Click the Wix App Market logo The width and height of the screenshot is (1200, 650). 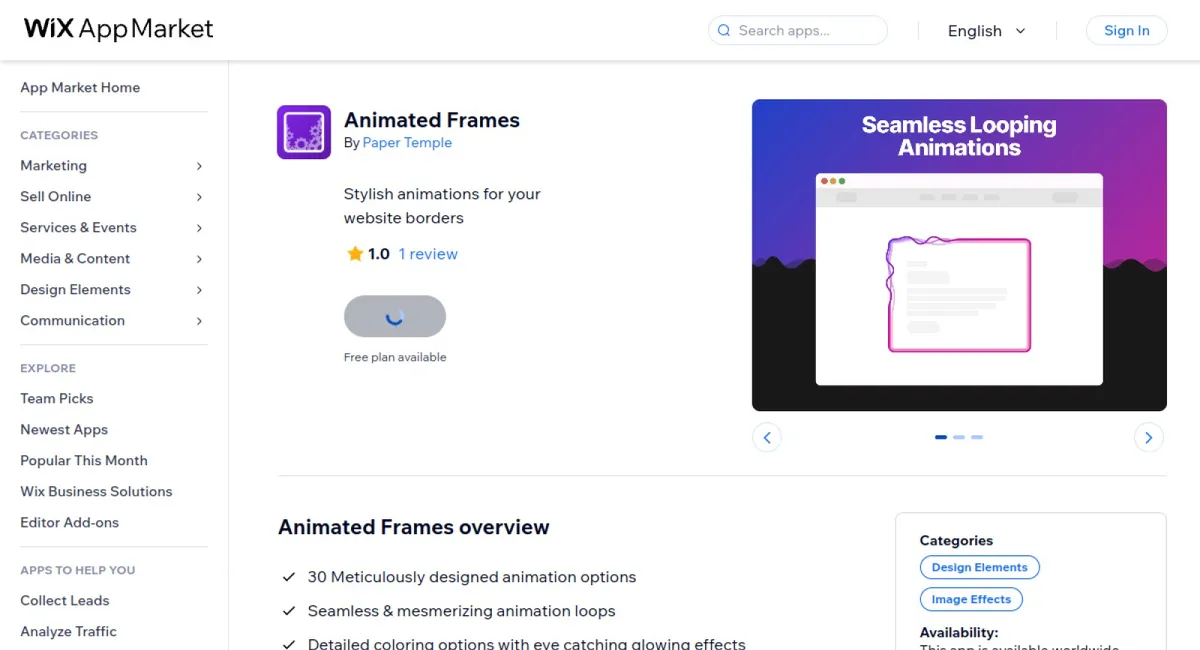click(118, 29)
